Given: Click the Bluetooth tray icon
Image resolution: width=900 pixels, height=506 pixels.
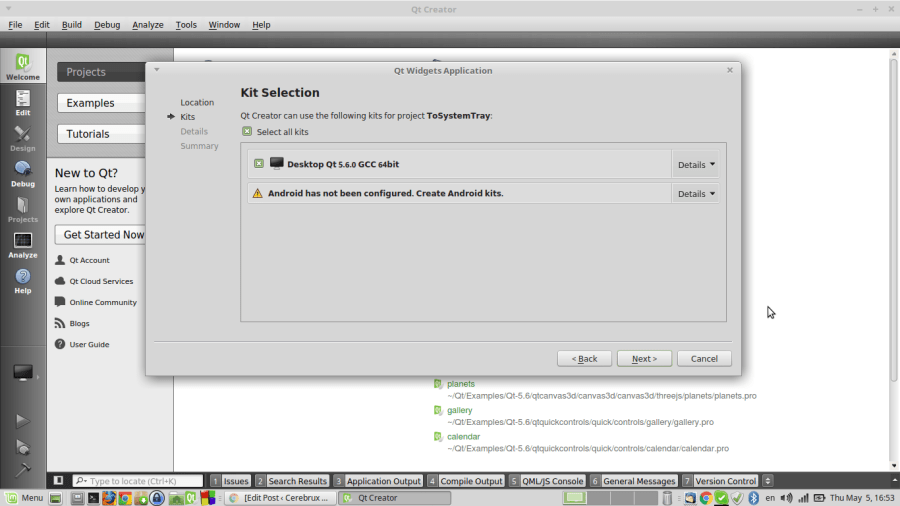Looking at the screenshot, I should coord(754,497).
